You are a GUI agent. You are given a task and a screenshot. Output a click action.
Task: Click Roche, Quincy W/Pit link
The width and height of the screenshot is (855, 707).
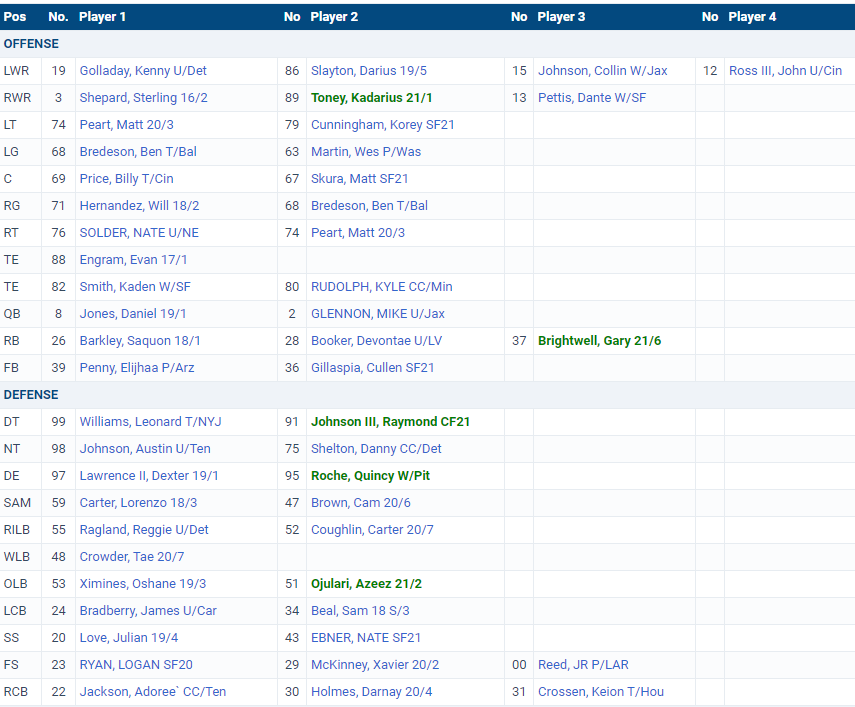point(370,476)
